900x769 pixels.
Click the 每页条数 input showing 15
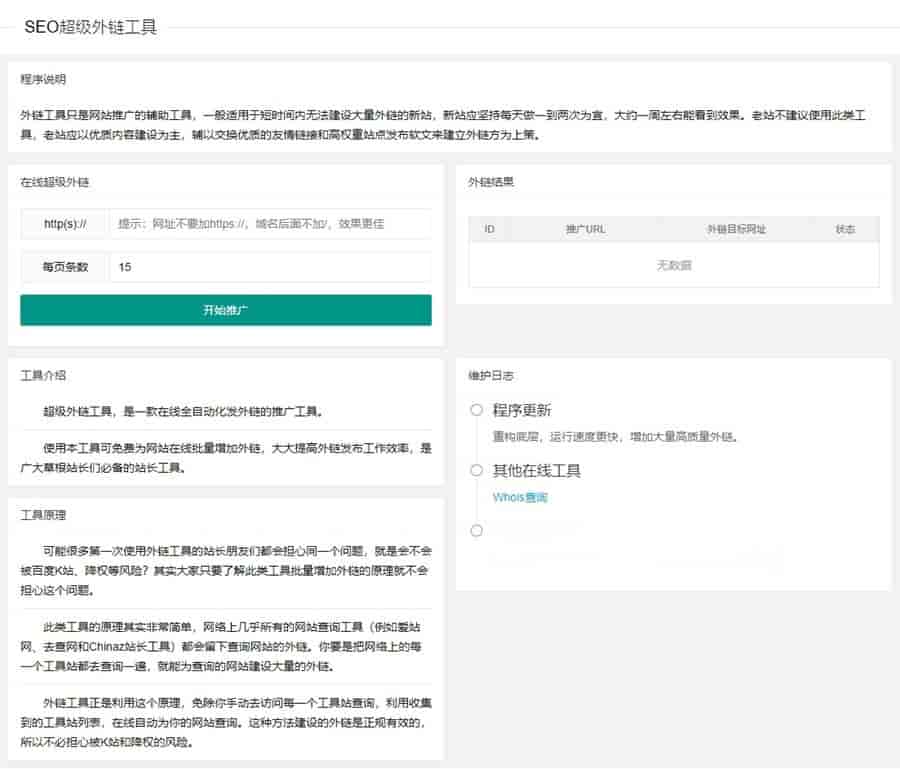[x=270, y=267]
